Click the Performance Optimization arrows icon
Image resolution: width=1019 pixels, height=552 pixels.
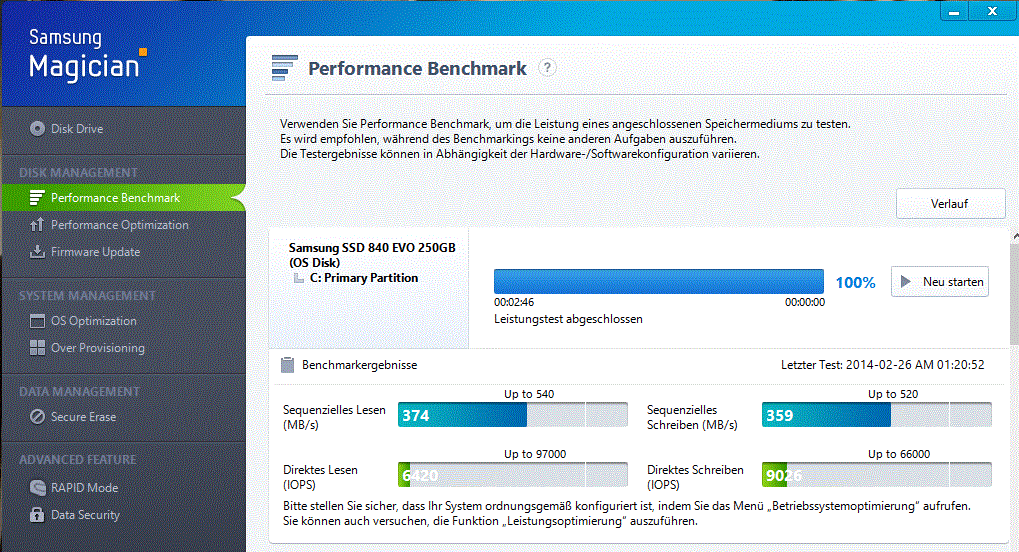(x=37, y=225)
